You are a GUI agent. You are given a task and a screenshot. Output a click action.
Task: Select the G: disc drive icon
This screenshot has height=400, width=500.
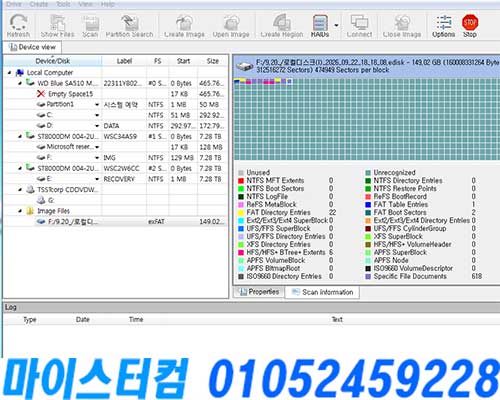tap(41, 200)
